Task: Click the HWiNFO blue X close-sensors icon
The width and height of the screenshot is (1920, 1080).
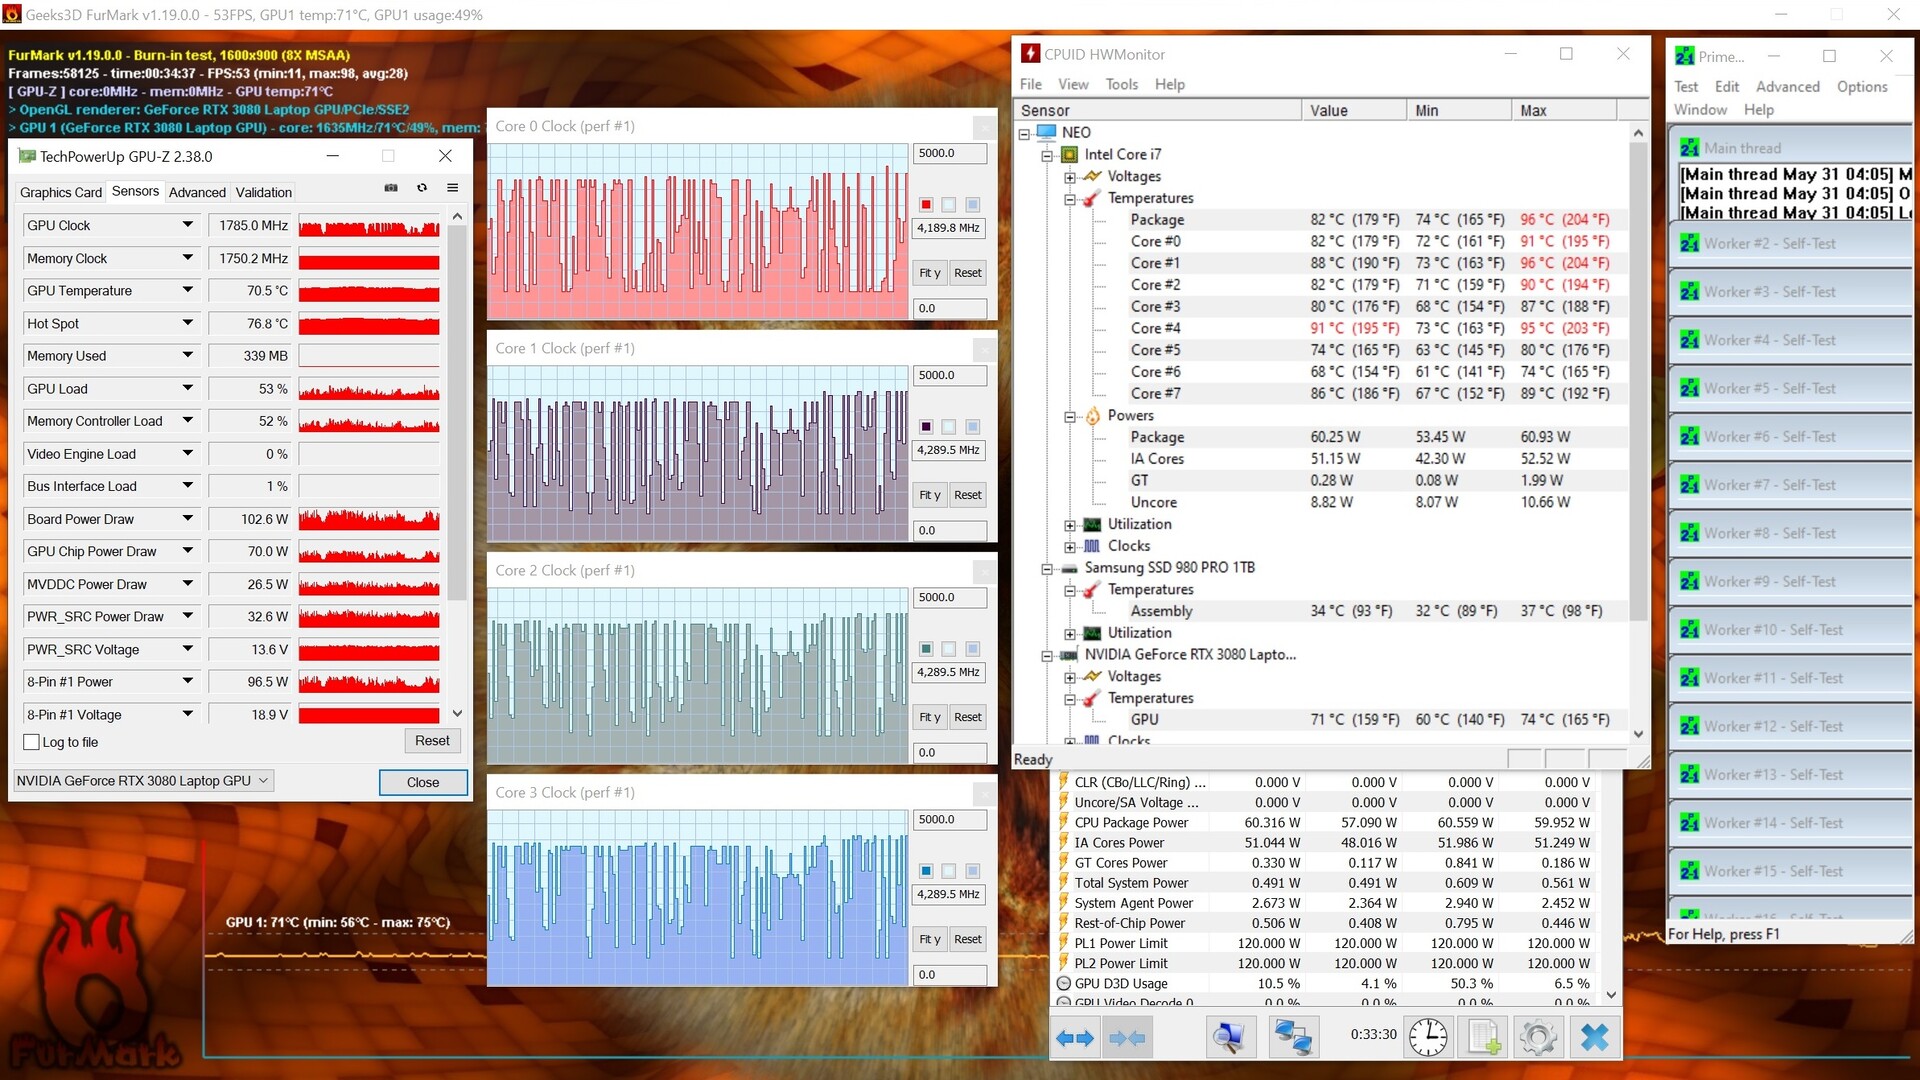Action: point(1594,1037)
